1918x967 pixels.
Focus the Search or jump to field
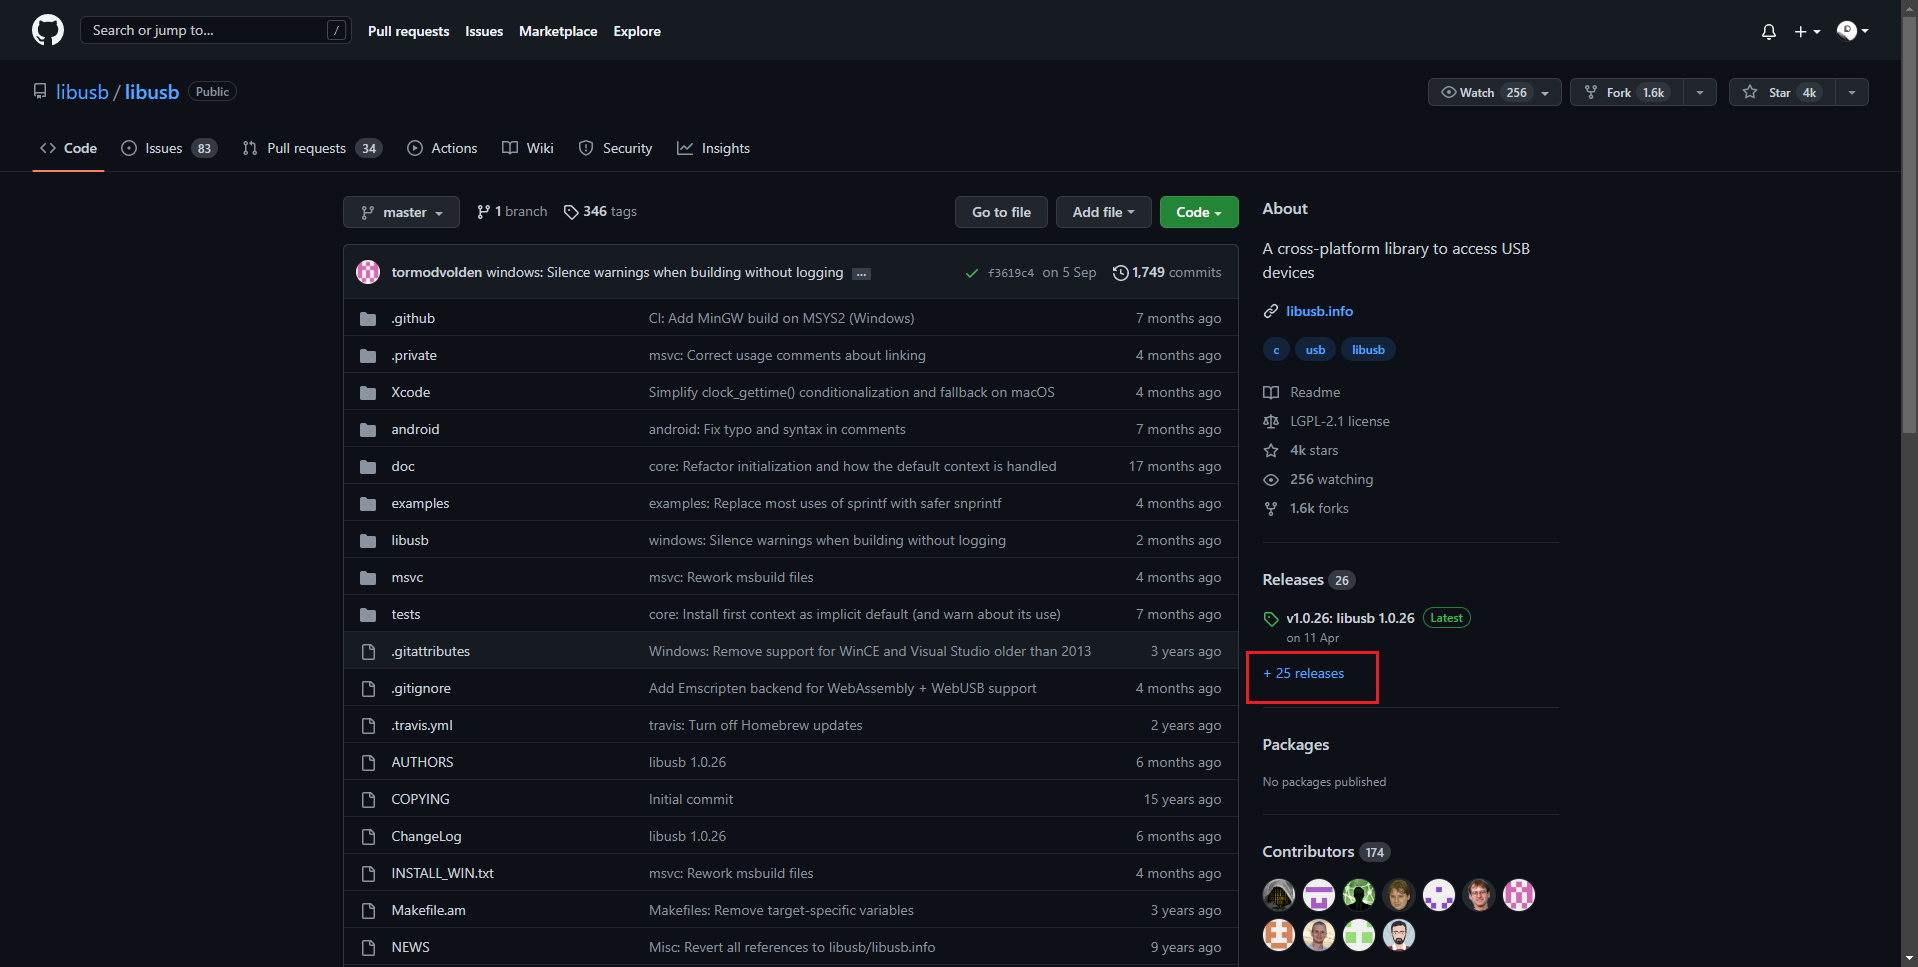tap(215, 30)
